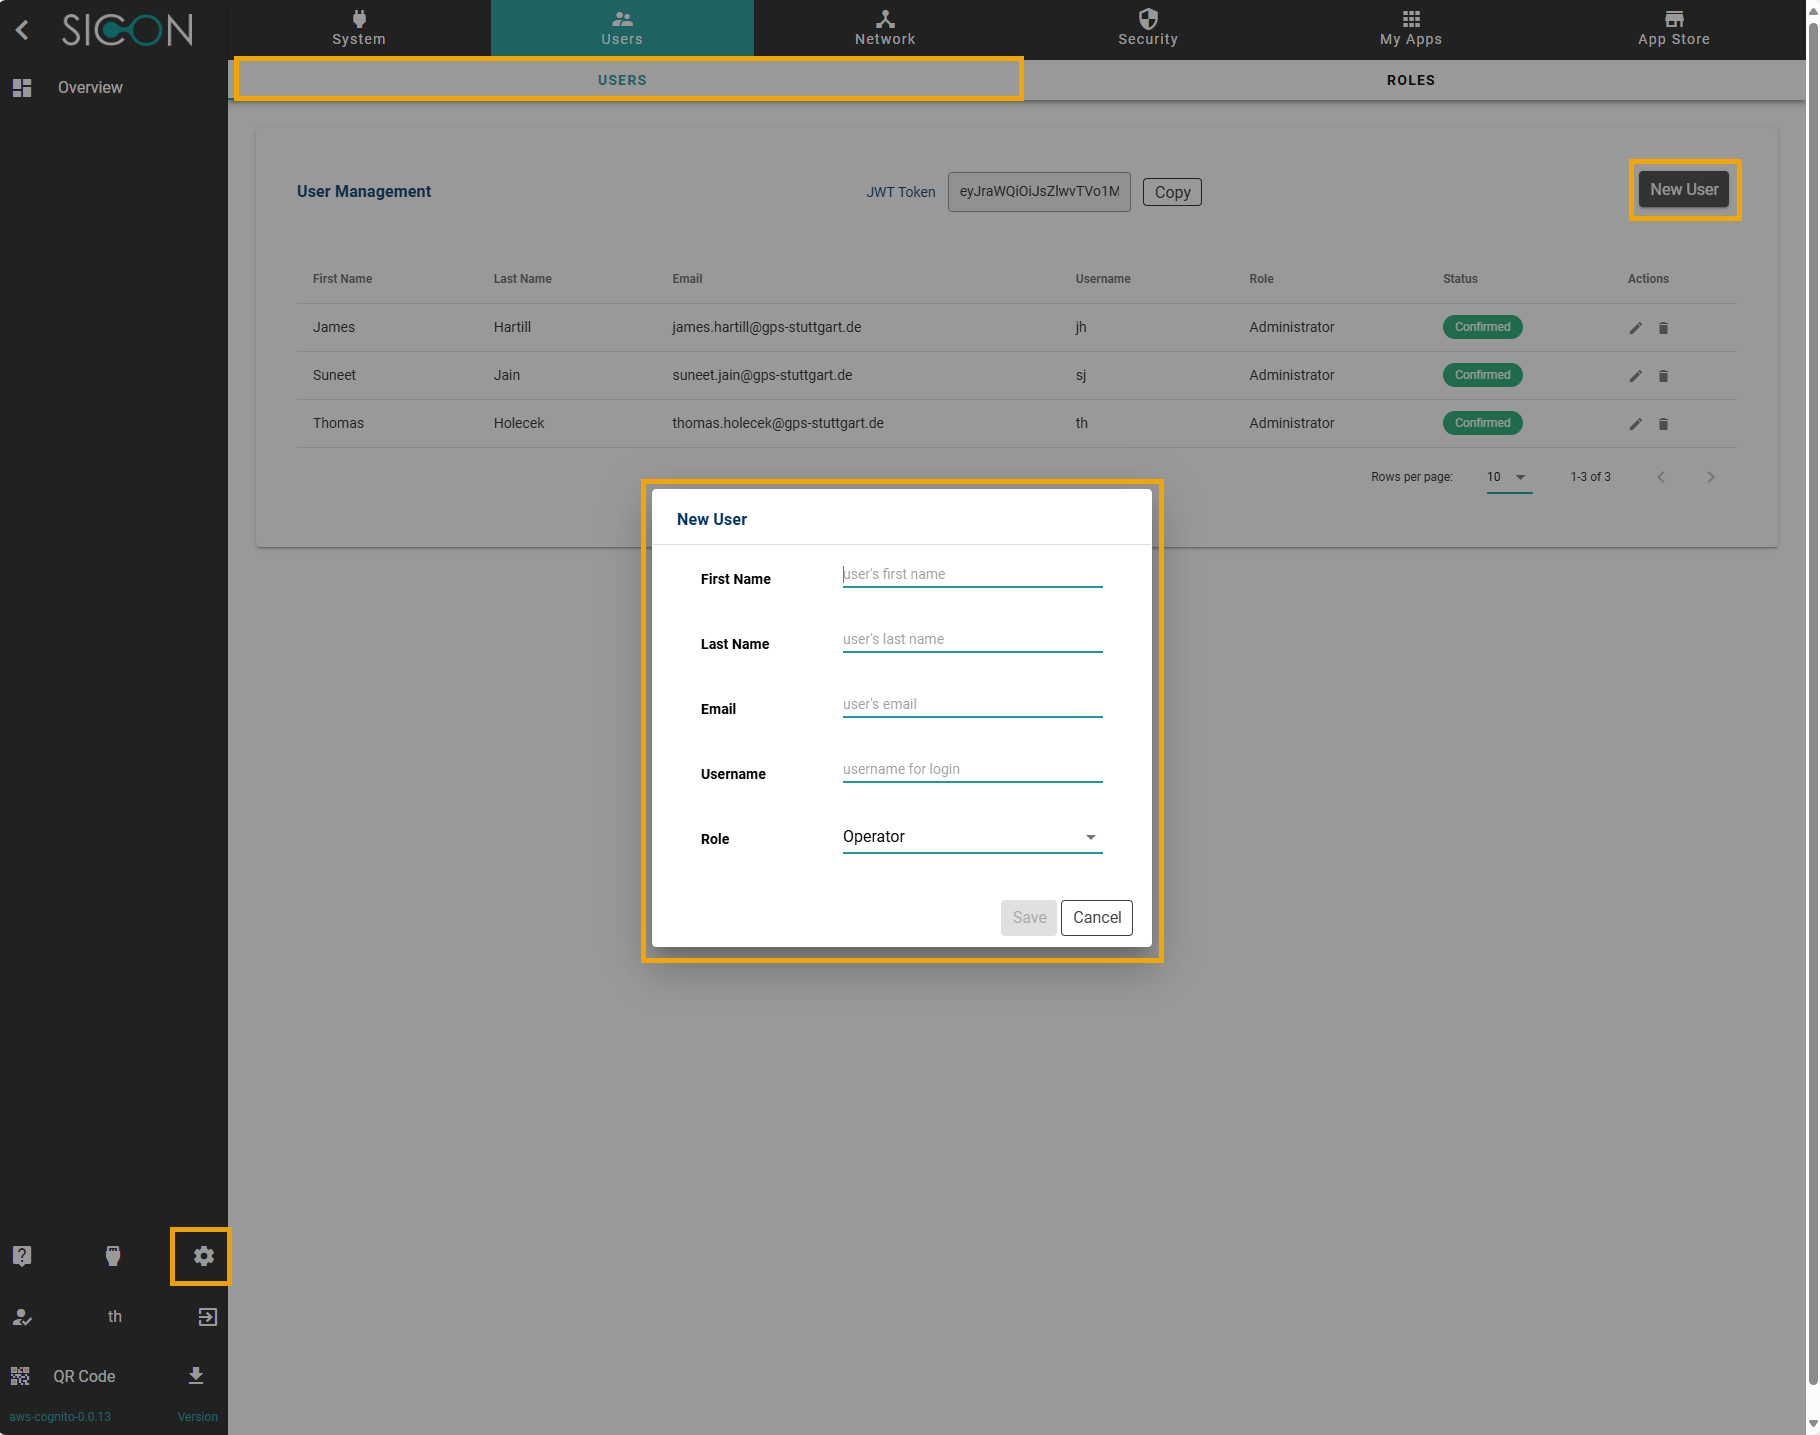The width and height of the screenshot is (1820, 1435).
Task: Switch to the ROLES tab
Action: [x=1410, y=80]
